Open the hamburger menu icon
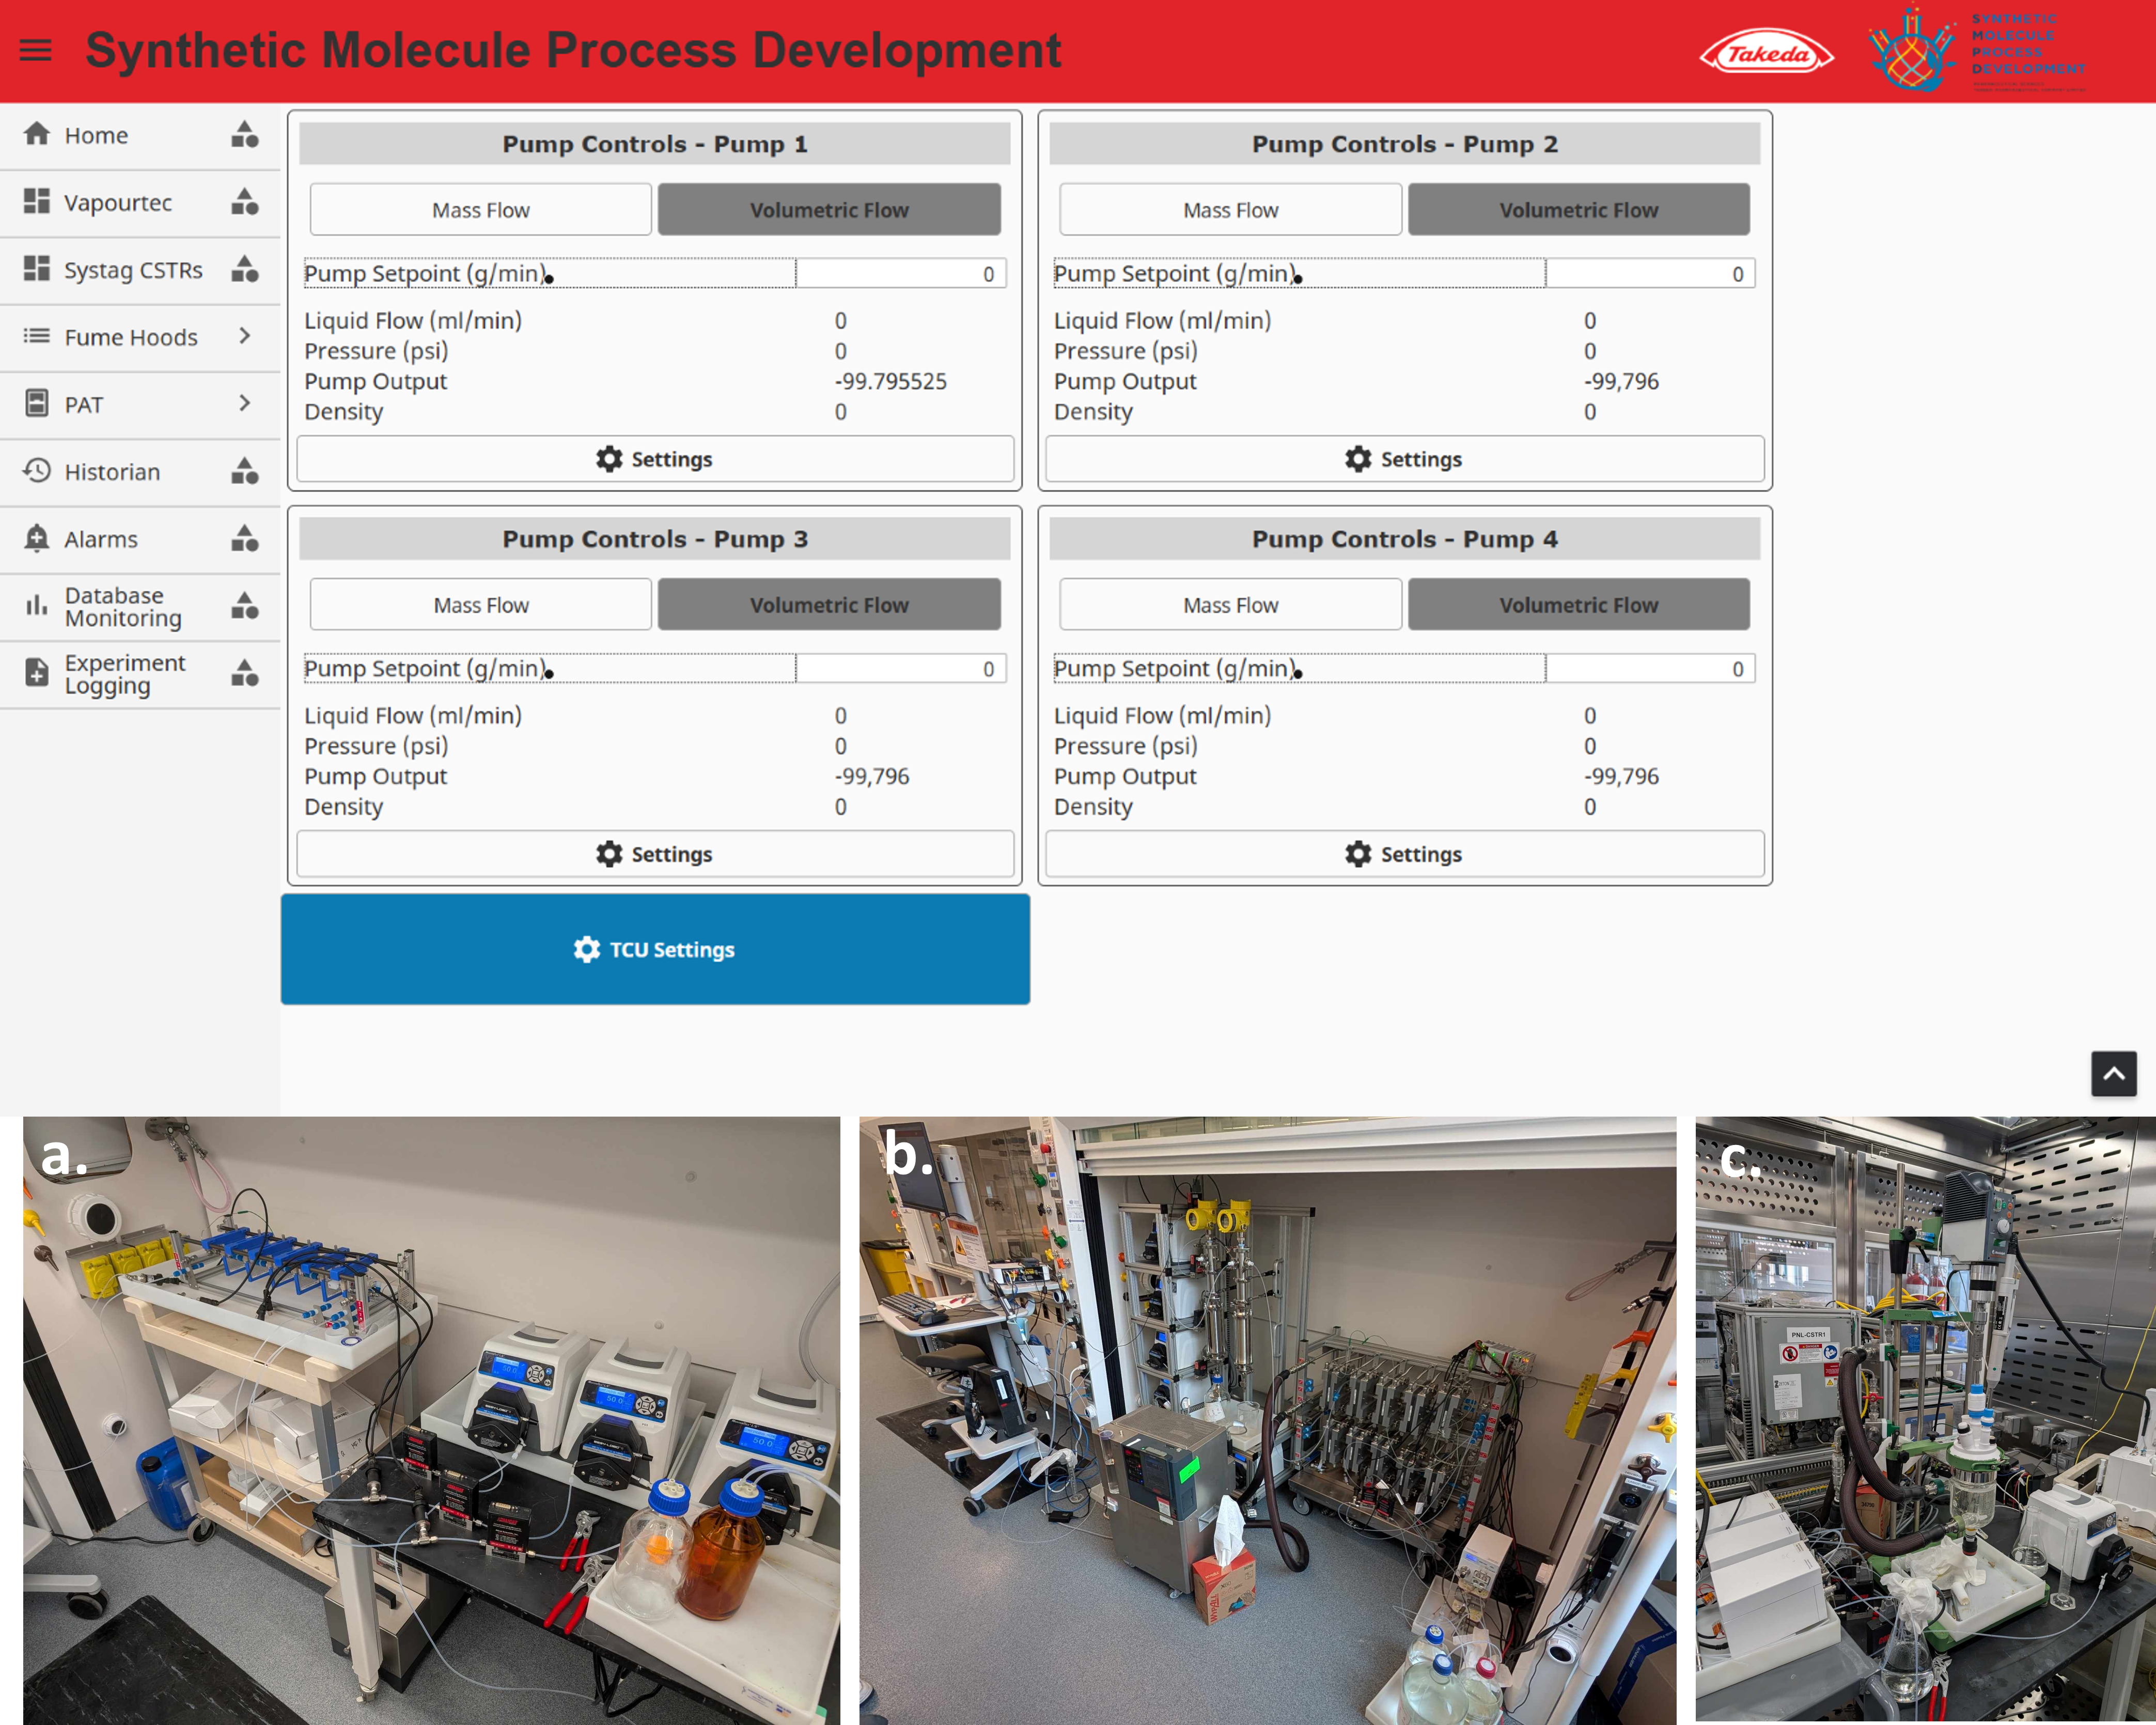The width and height of the screenshot is (2156, 1725). (x=36, y=50)
